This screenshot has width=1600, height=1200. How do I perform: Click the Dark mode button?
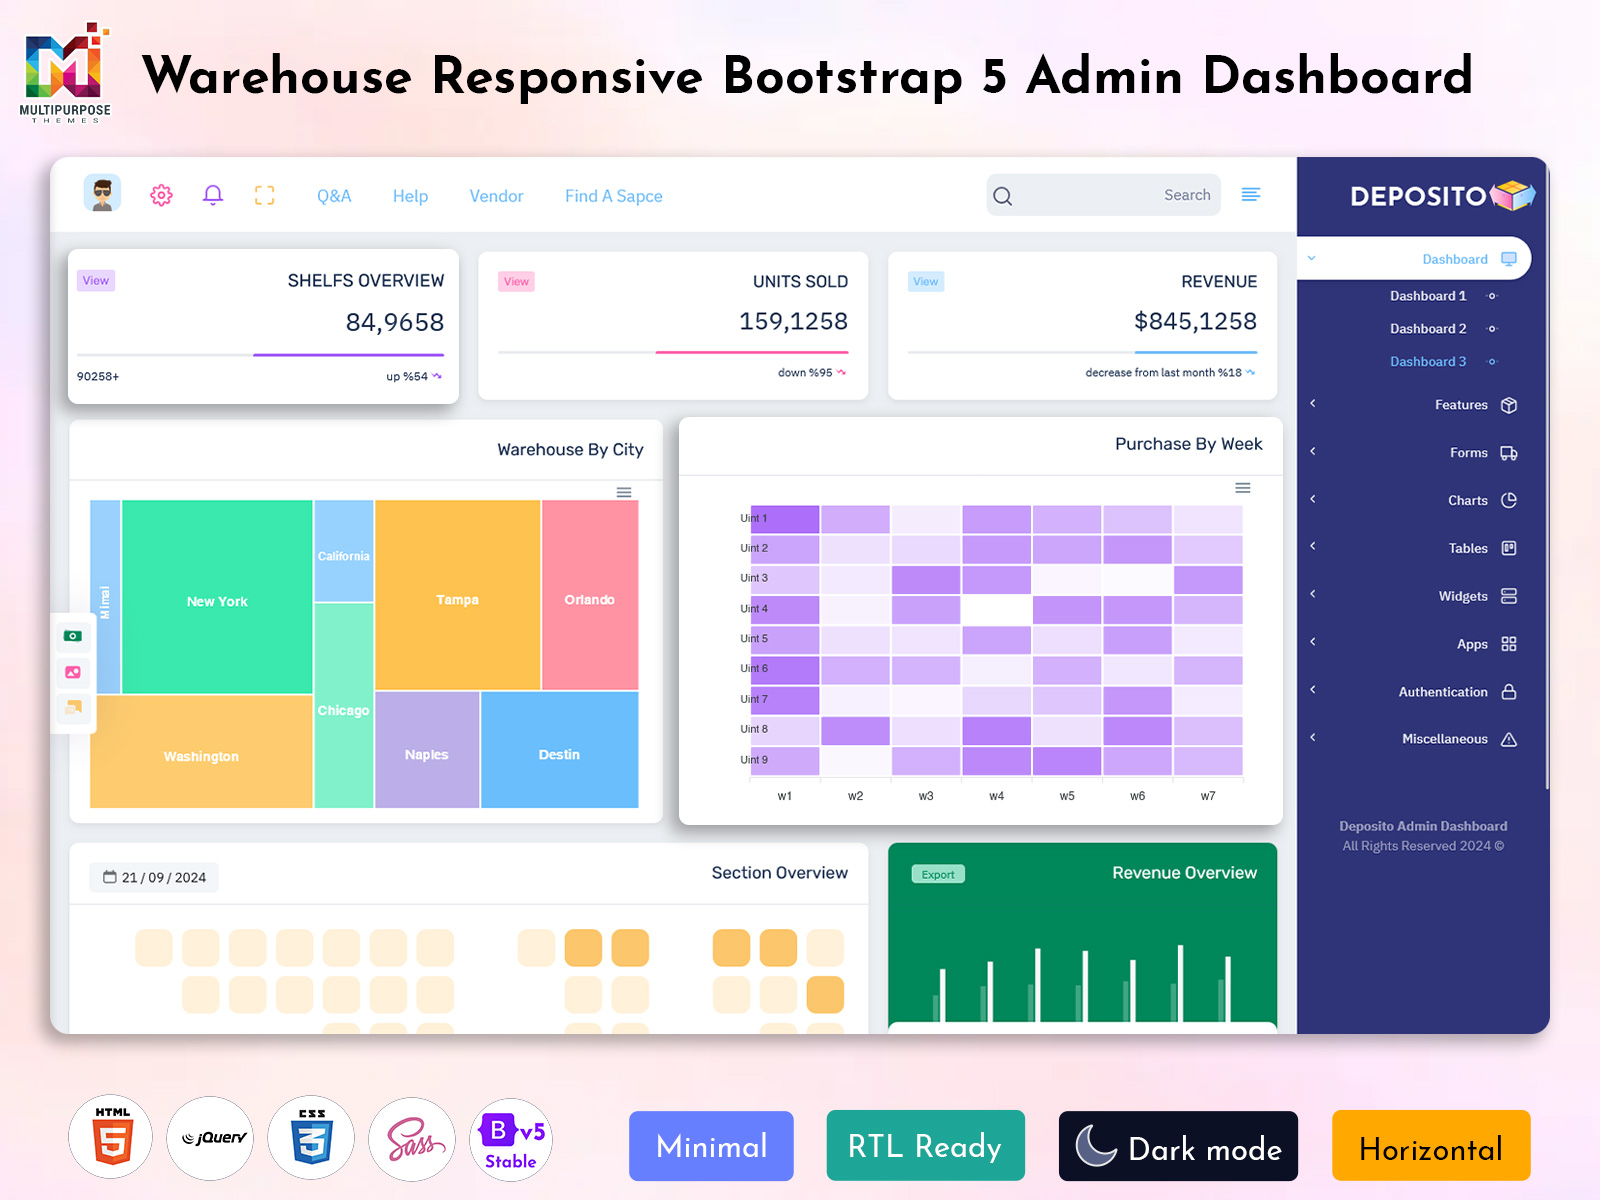pos(1178,1146)
